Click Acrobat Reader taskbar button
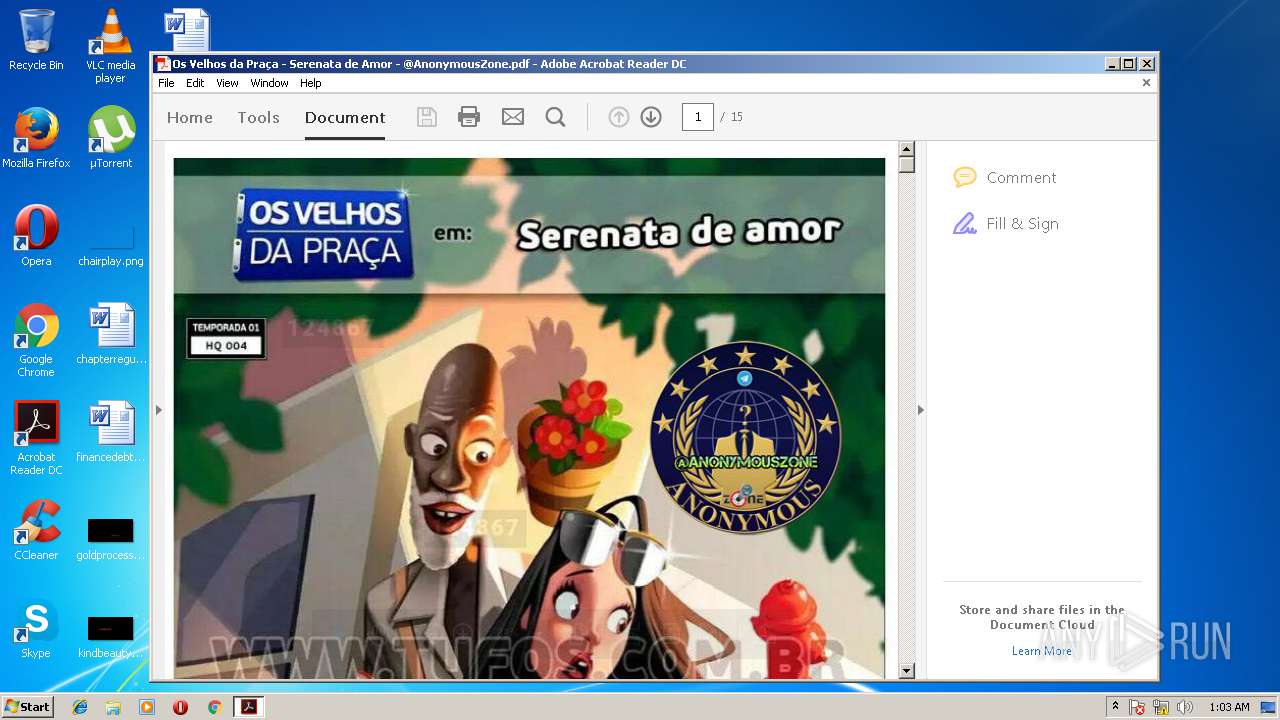The image size is (1280, 720). (x=248, y=707)
